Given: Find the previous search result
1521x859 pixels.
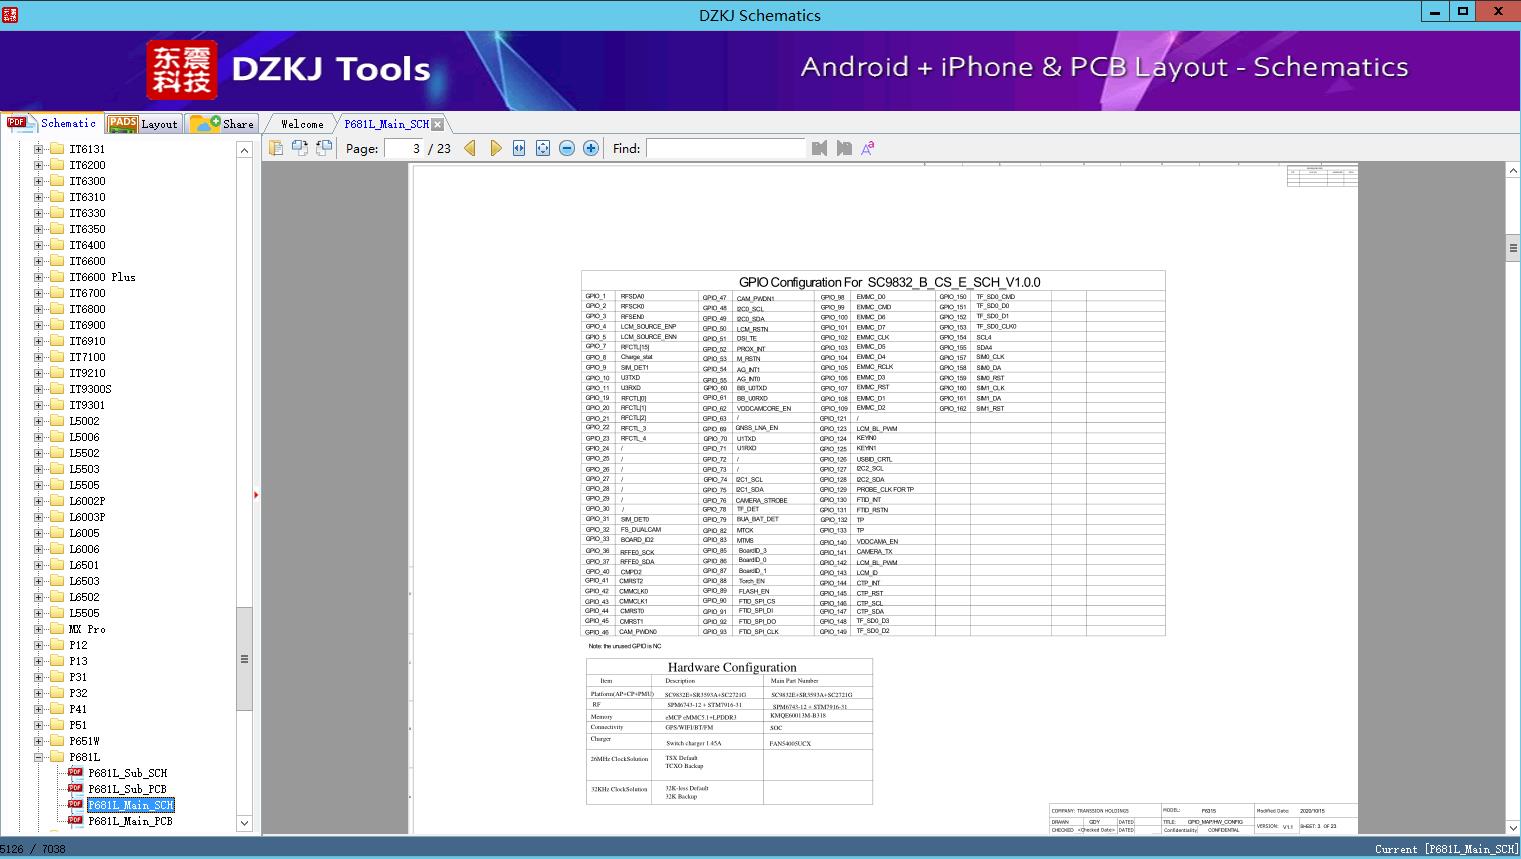Looking at the screenshot, I should click(x=820, y=148).
